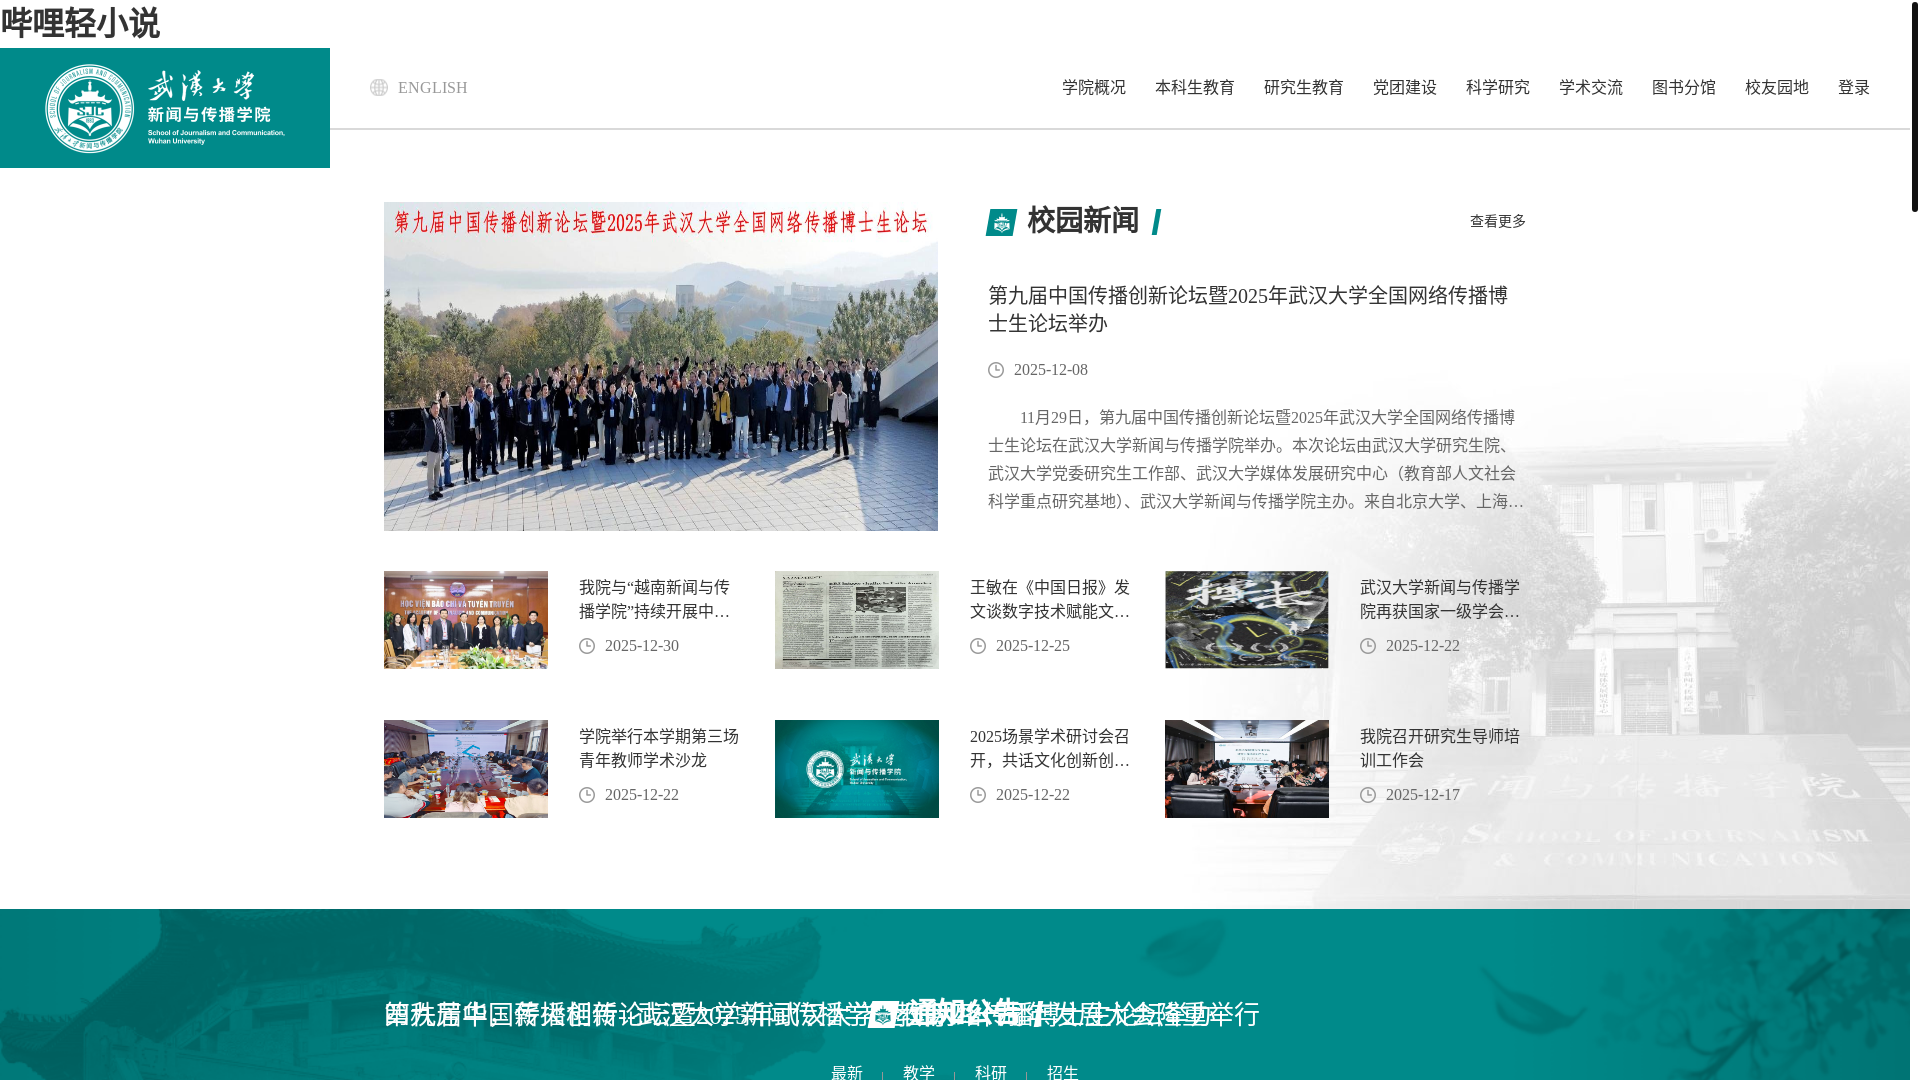
Task: Click the page vertical scrollbar thumb
Action: (1915, 106)
